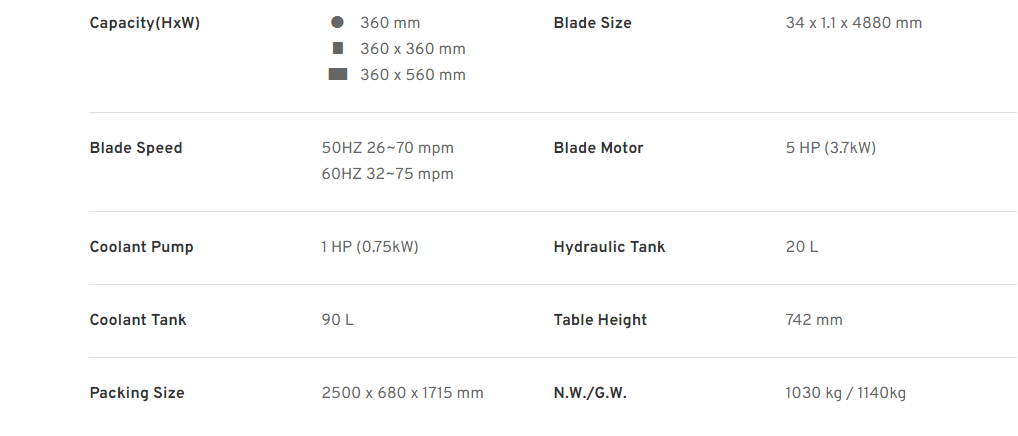Click the 60HZ 32~75 mpm speed text

click(388, 174)
